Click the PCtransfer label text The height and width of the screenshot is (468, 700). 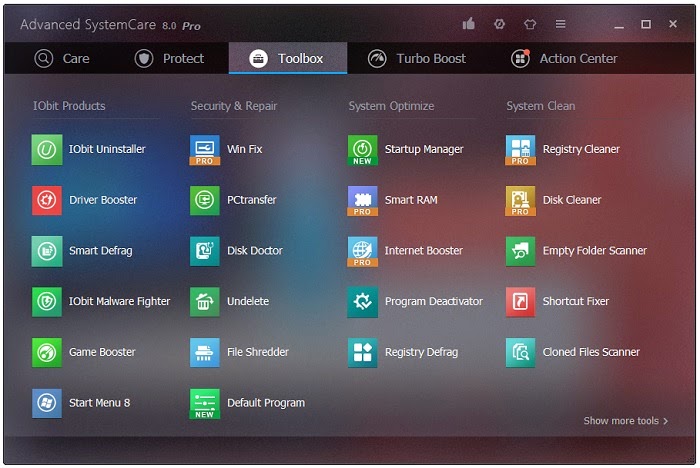tap(252, 200)
